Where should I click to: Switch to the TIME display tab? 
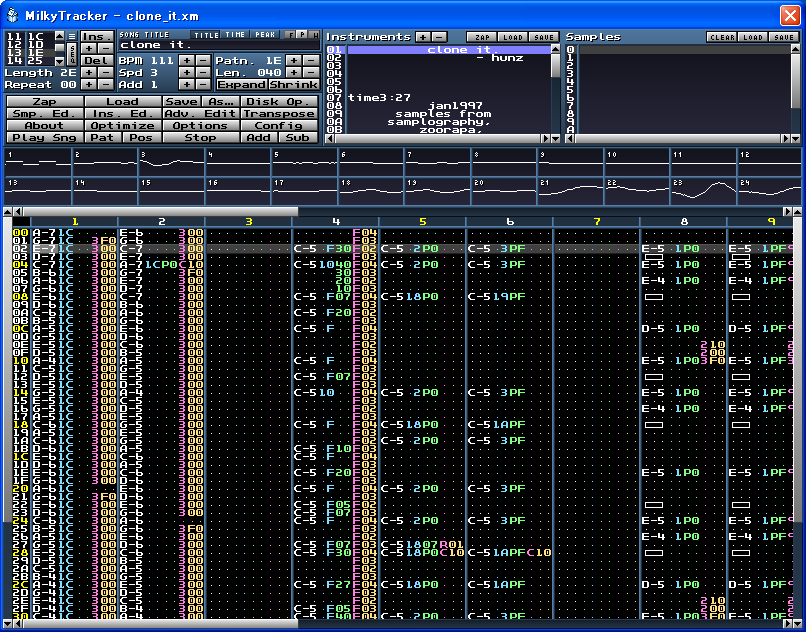tap(235, 35)
